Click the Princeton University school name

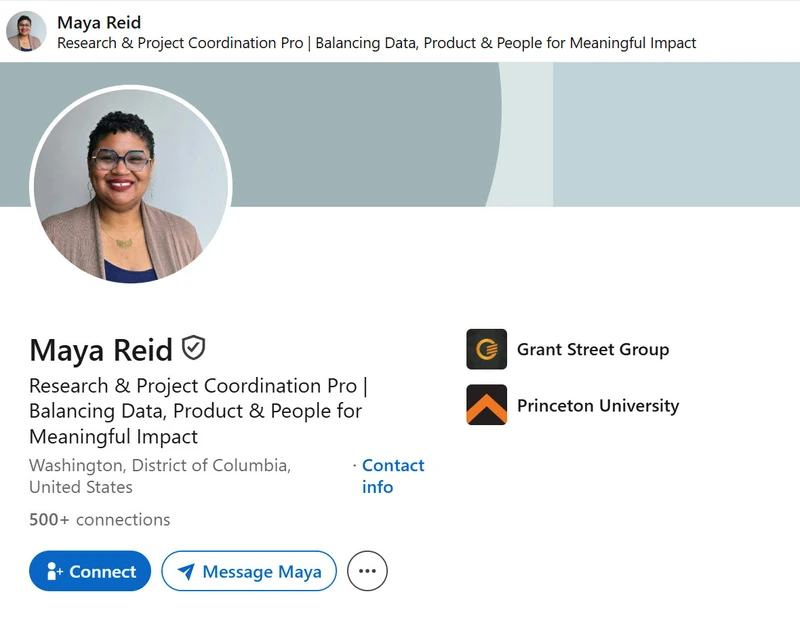[x=598, y=406]
